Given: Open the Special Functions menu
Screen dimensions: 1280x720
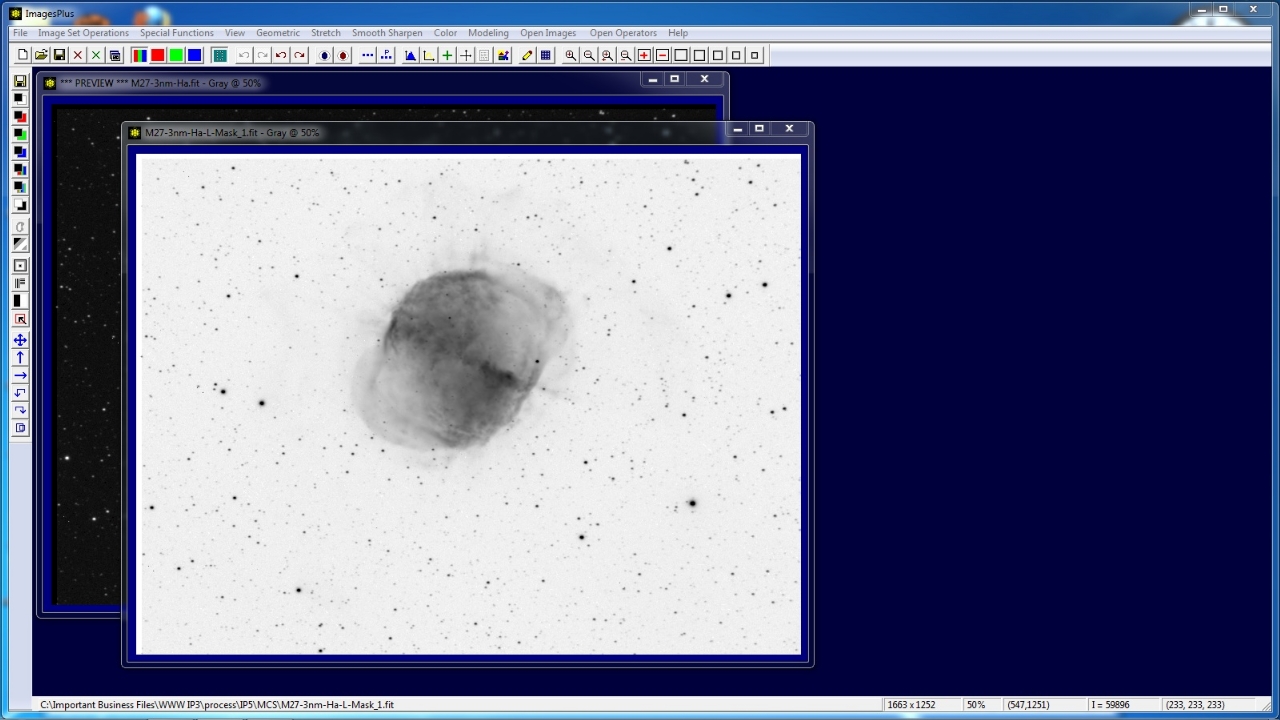Looking at the screenshot, I should pos(177,33).
